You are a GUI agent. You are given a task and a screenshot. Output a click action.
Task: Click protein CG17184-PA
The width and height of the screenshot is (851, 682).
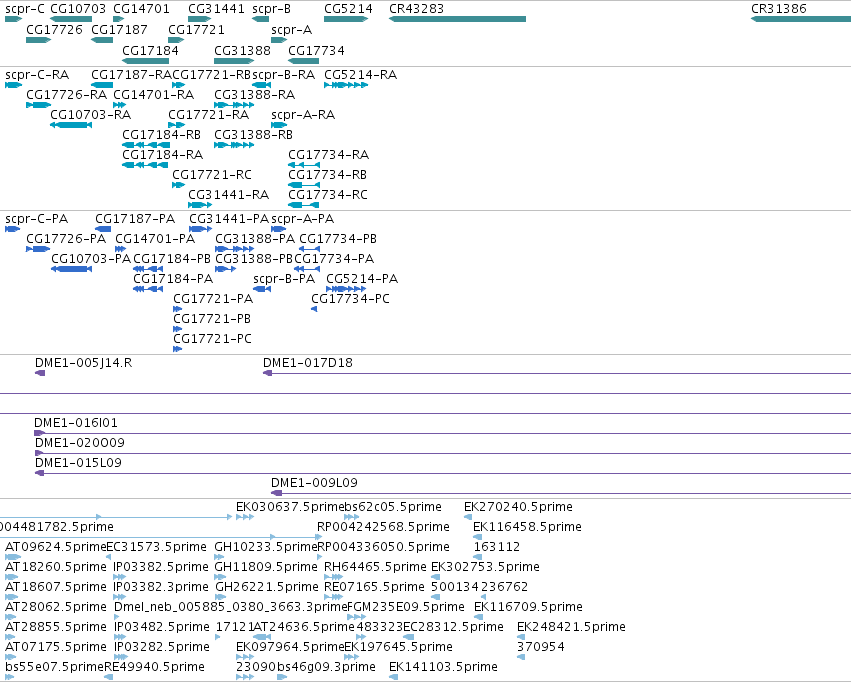pyautogui.click(x=173, y=279)
